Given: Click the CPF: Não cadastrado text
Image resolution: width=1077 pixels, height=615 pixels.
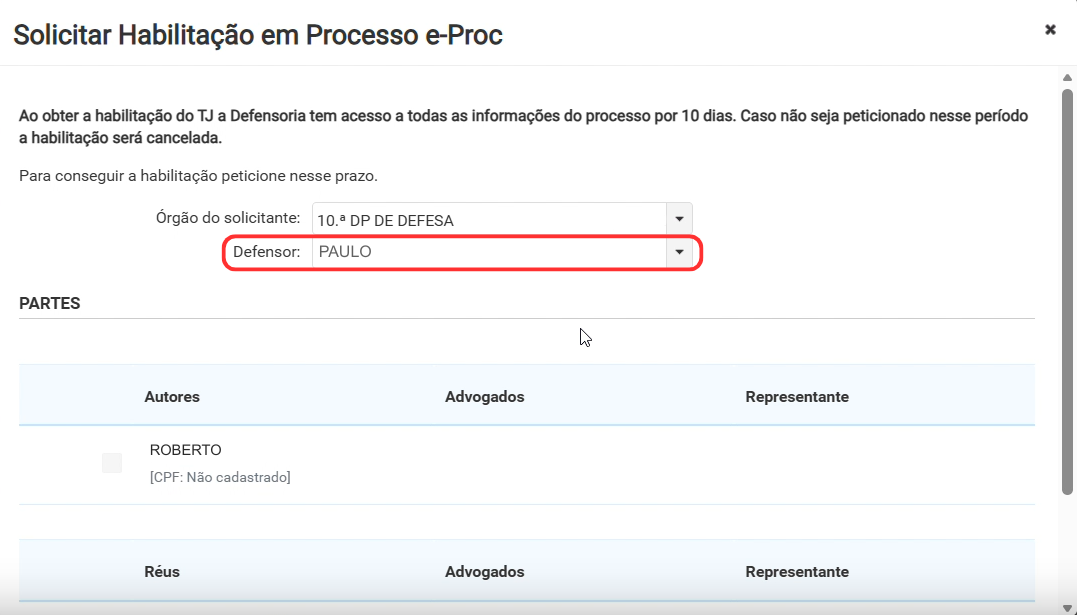Looking at the screenshot, I should (220, 477).
